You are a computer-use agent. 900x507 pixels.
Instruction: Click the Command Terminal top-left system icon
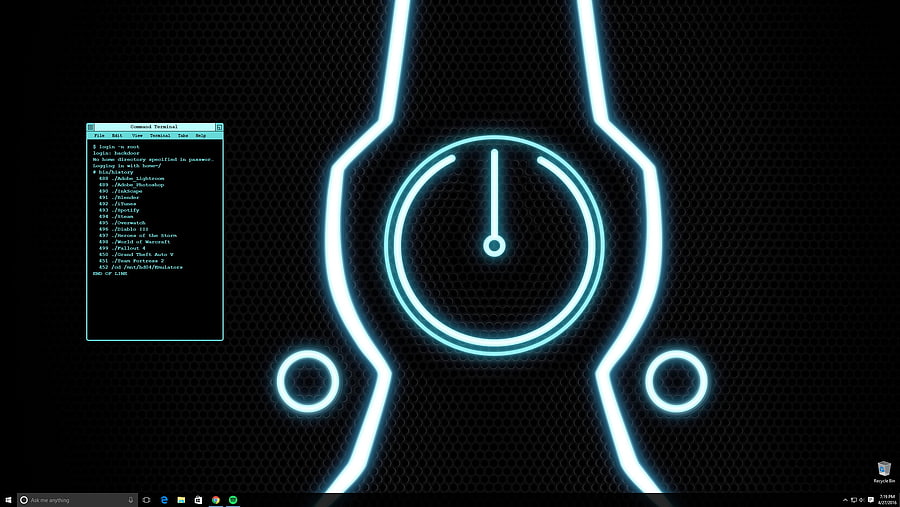[x=91, y=127]
